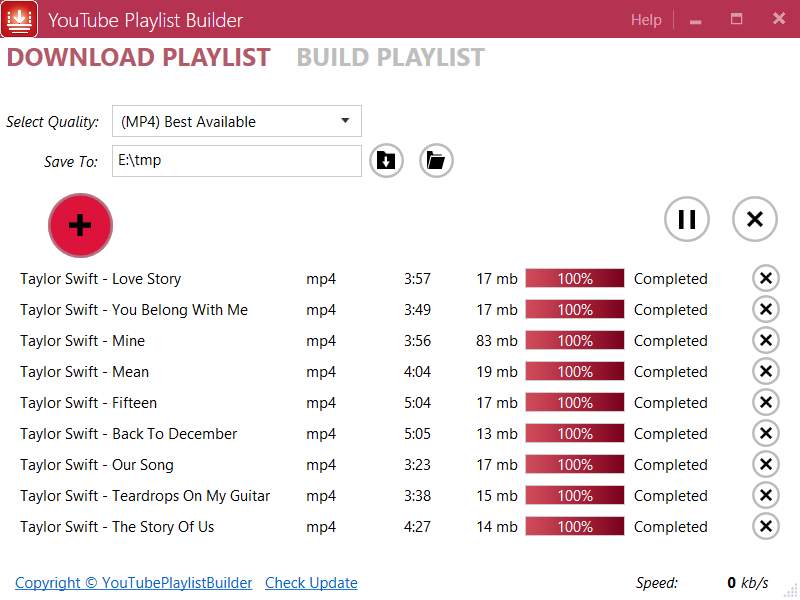Click the Our Song progress bar
The height and width of the screenshot is (600, 800).
[575, 464]
